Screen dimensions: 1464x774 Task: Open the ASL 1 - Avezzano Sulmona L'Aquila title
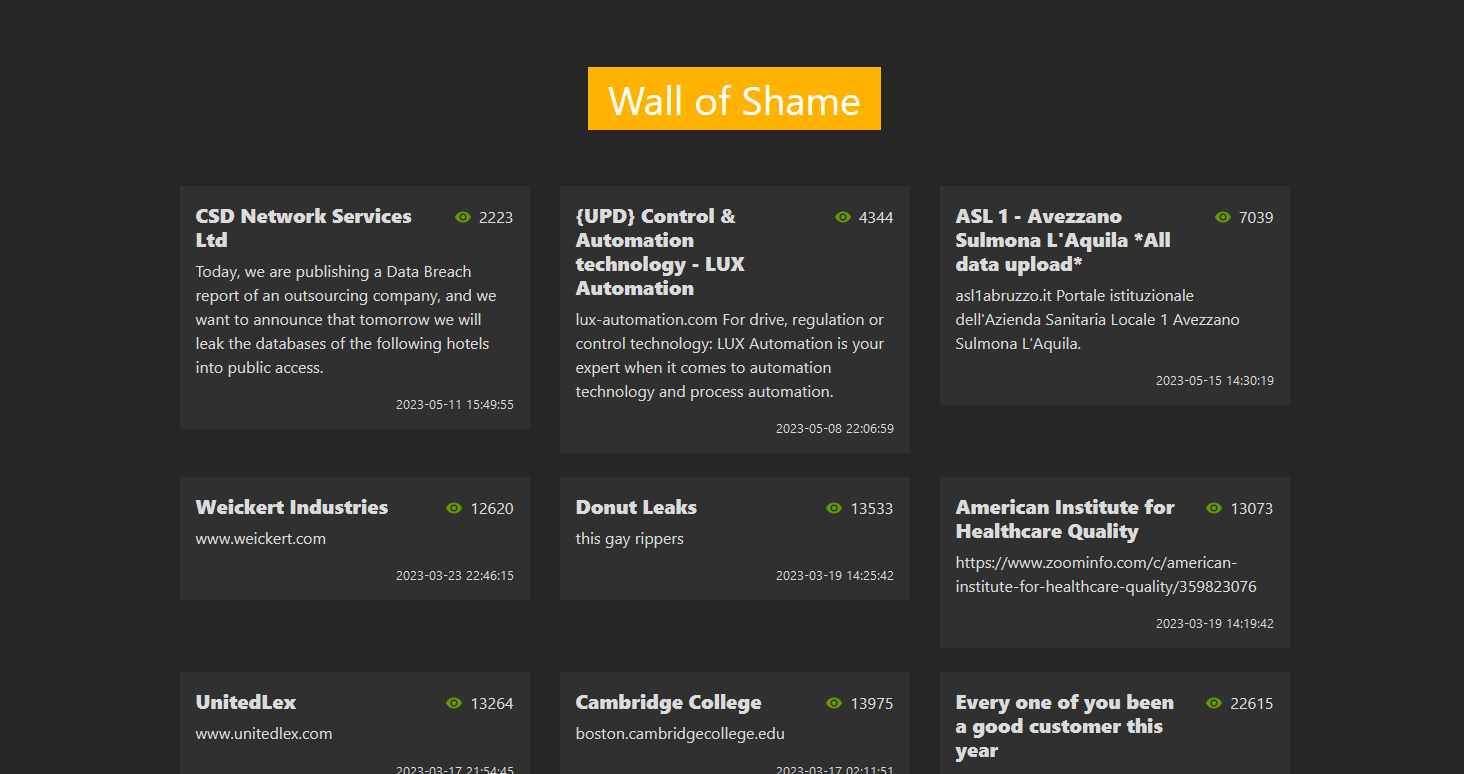[1063, 240]
